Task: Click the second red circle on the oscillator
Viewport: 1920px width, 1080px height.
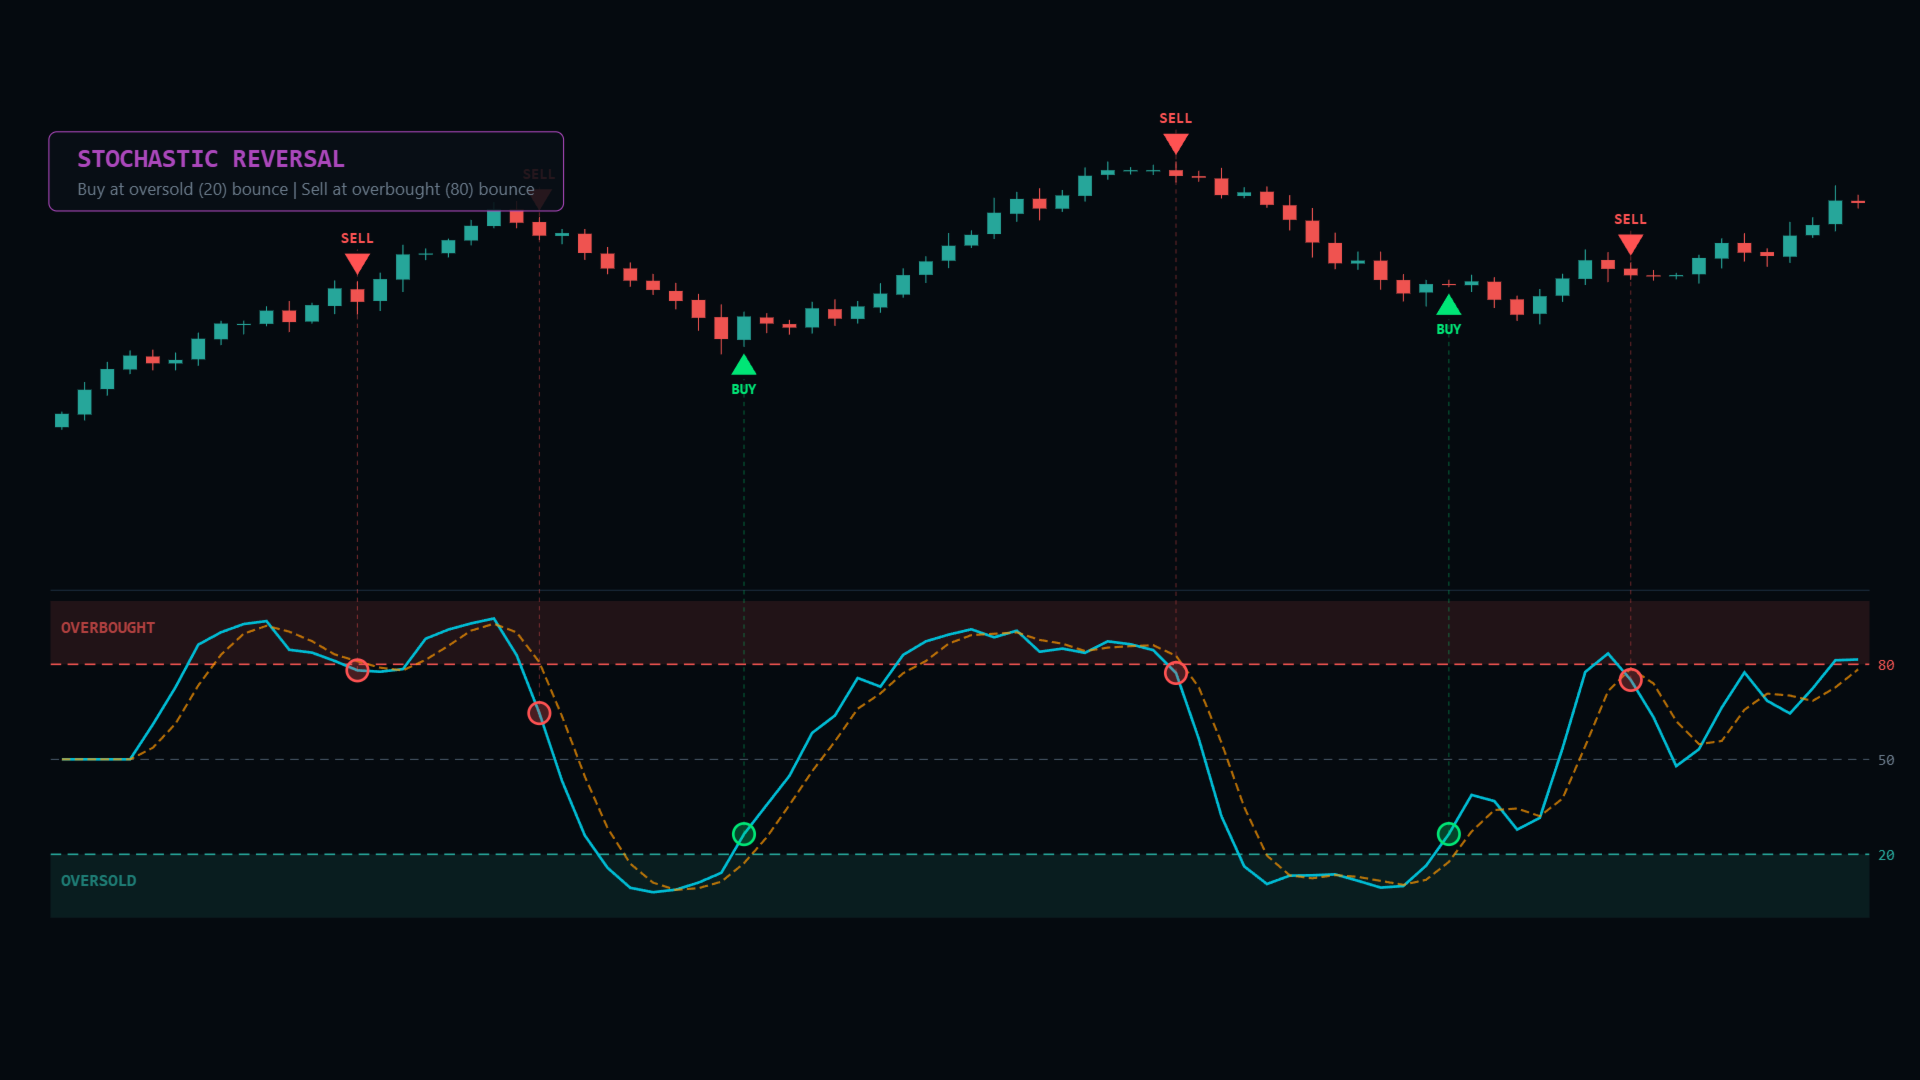Action: [x=539, y=713]
